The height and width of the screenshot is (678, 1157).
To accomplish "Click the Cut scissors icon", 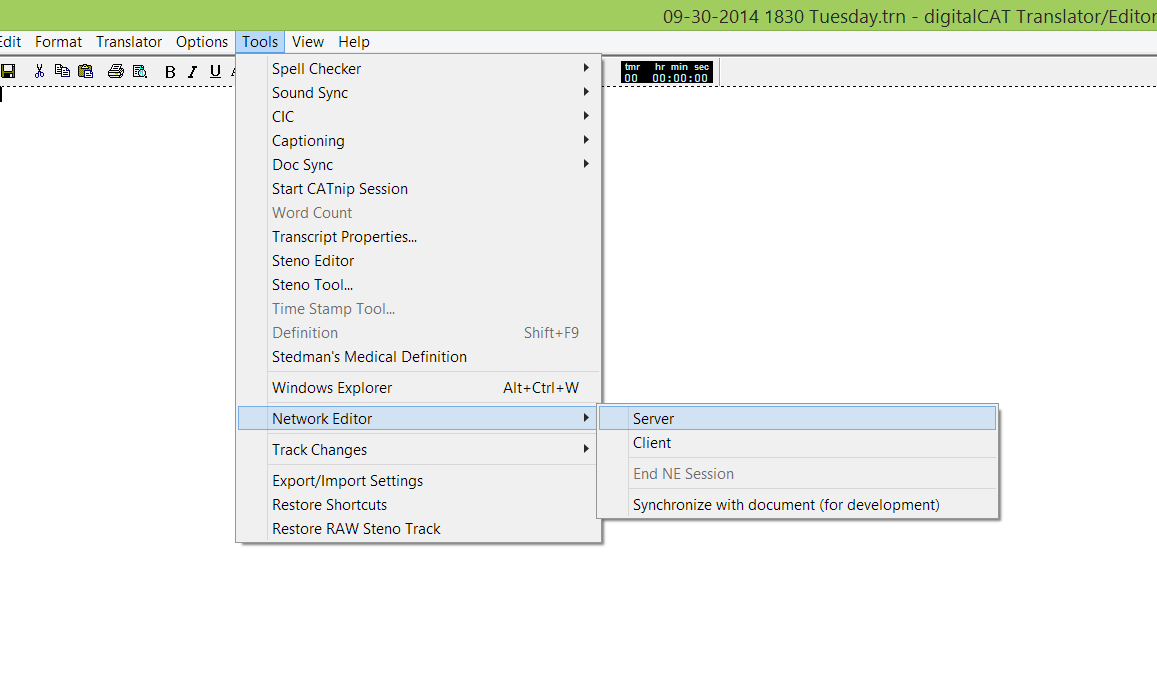I will (40, 71).
